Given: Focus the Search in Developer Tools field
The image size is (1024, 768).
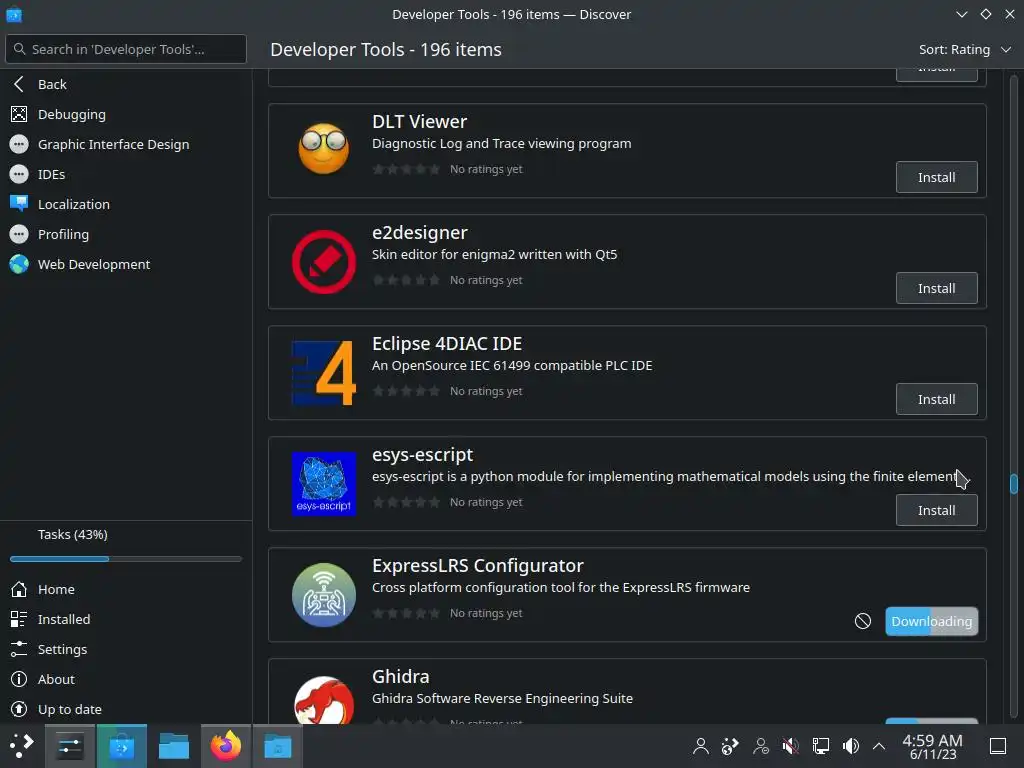Looking at the screenshot, I should [126, 49].
